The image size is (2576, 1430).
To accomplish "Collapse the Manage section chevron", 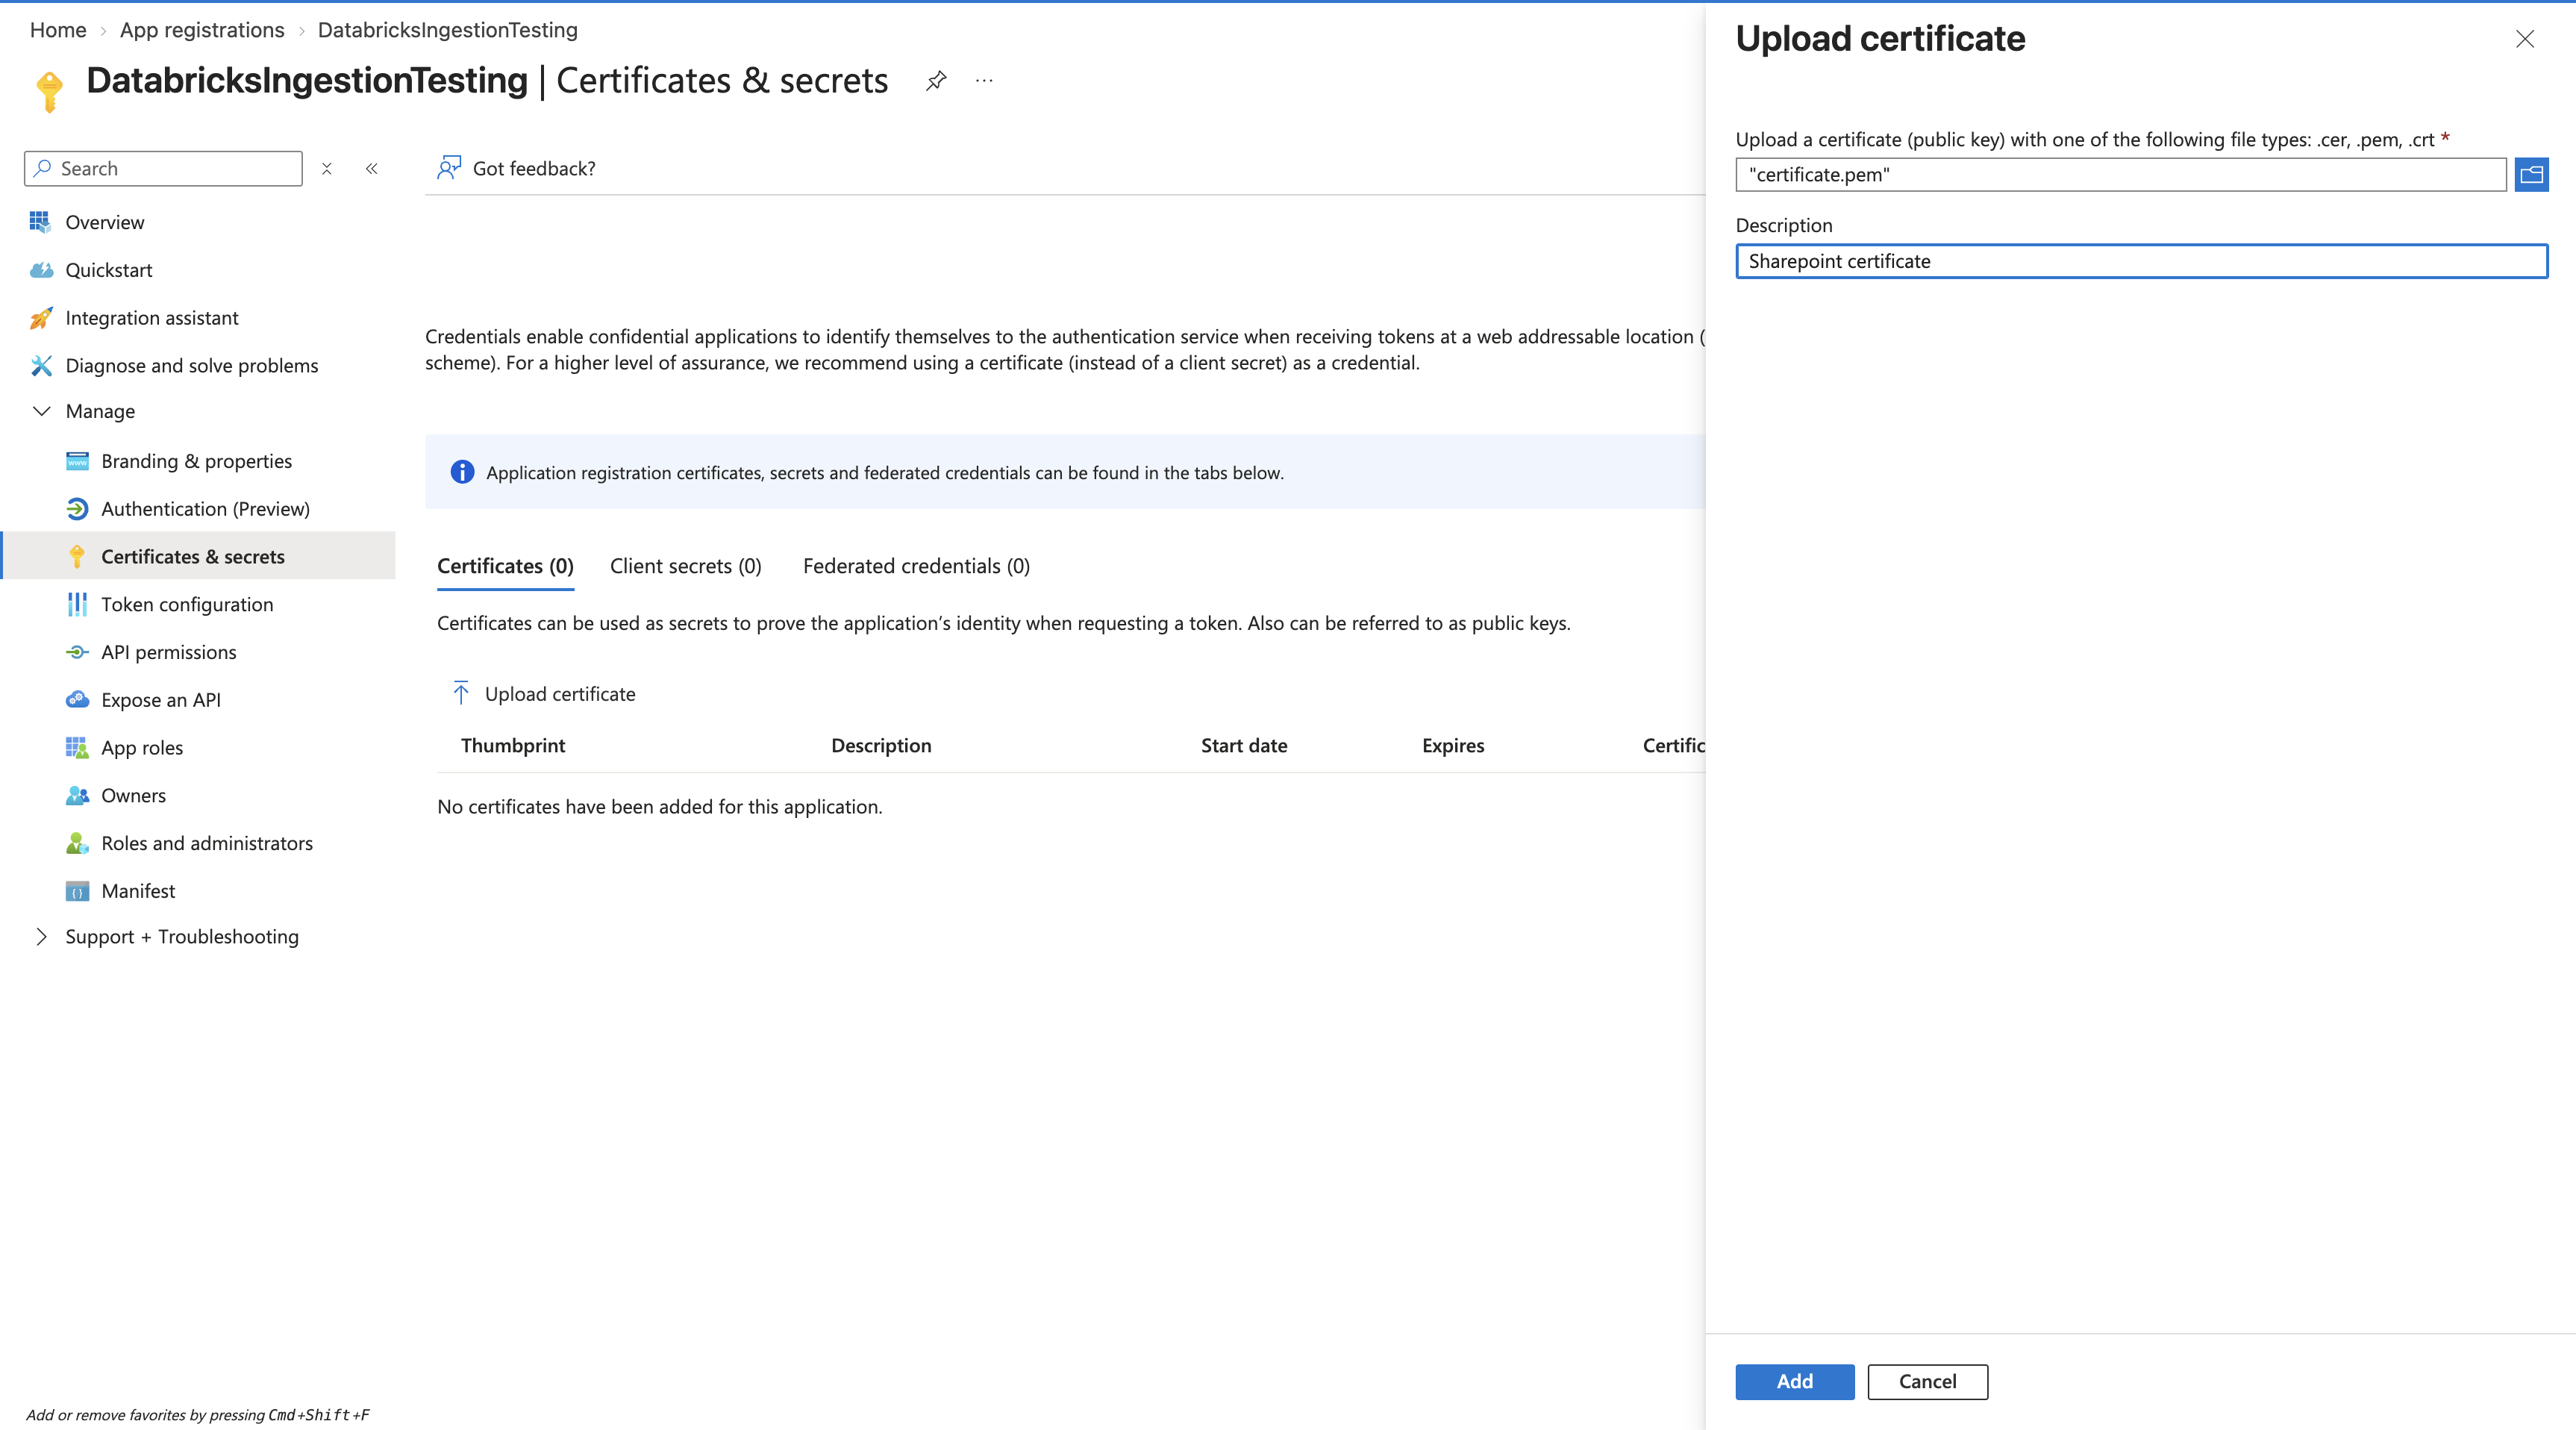I will [41, 411].
